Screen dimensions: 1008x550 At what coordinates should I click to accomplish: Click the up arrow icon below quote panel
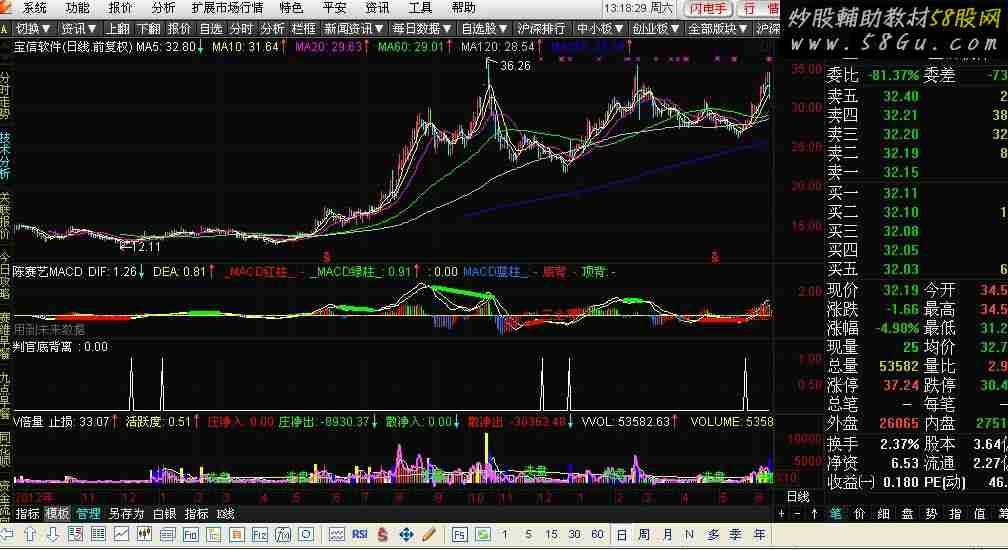[x=814, y=513]
